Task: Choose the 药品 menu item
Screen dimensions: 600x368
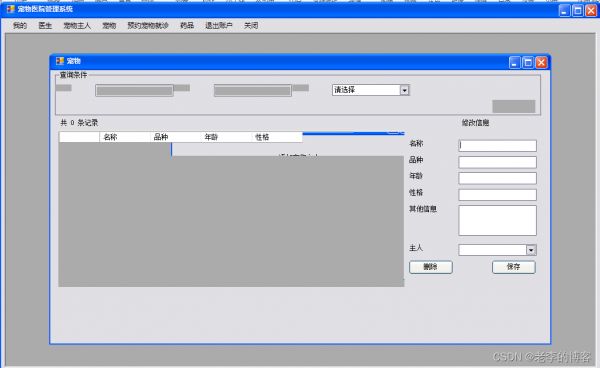Action: pos(187,26)
